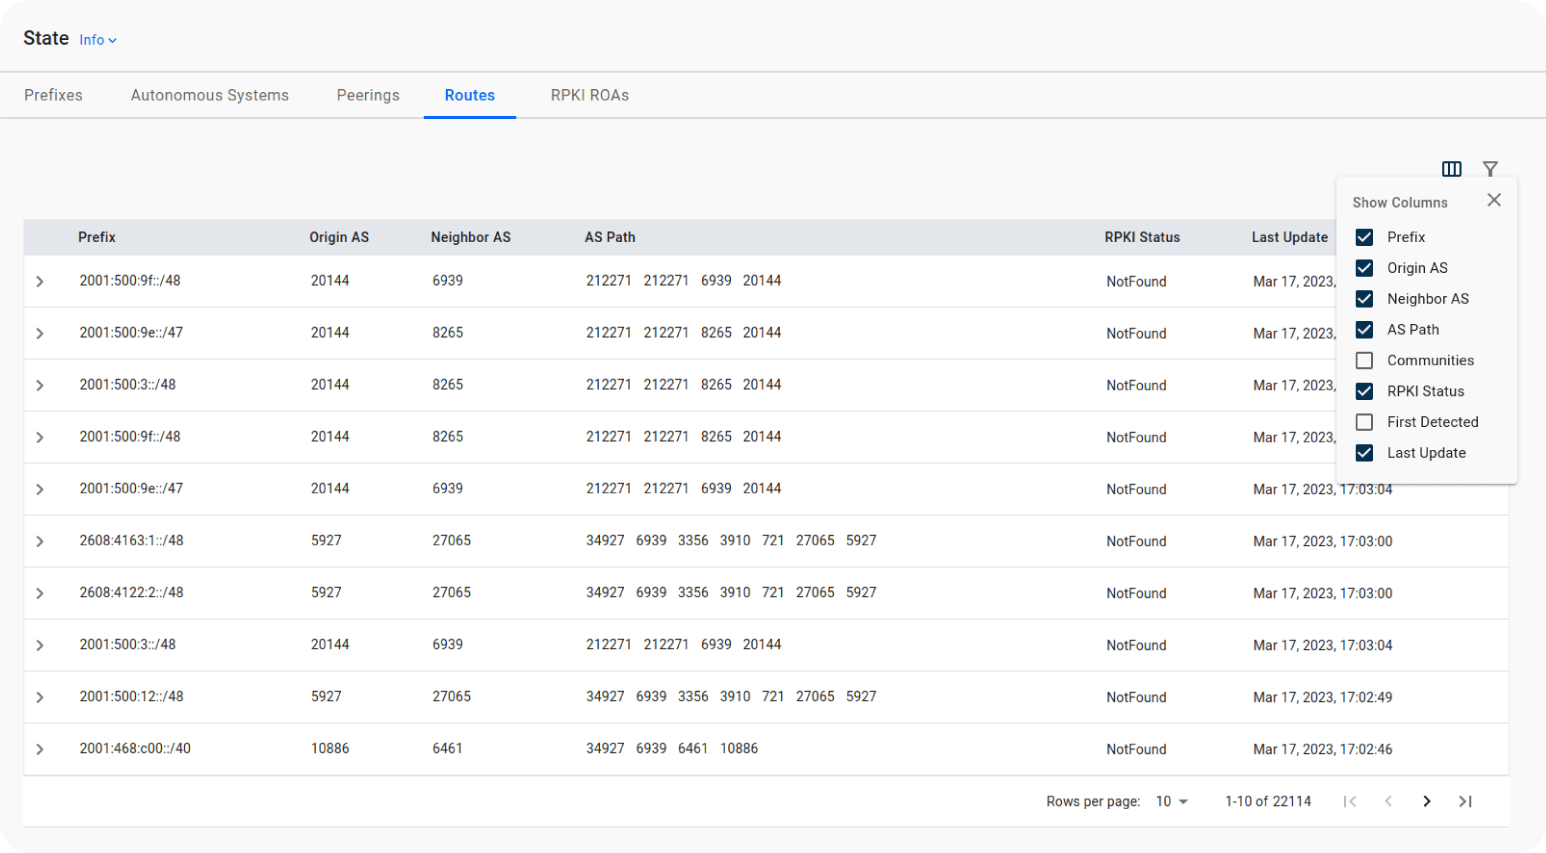Go to the previous page of routes

[x=1388, y=801]
